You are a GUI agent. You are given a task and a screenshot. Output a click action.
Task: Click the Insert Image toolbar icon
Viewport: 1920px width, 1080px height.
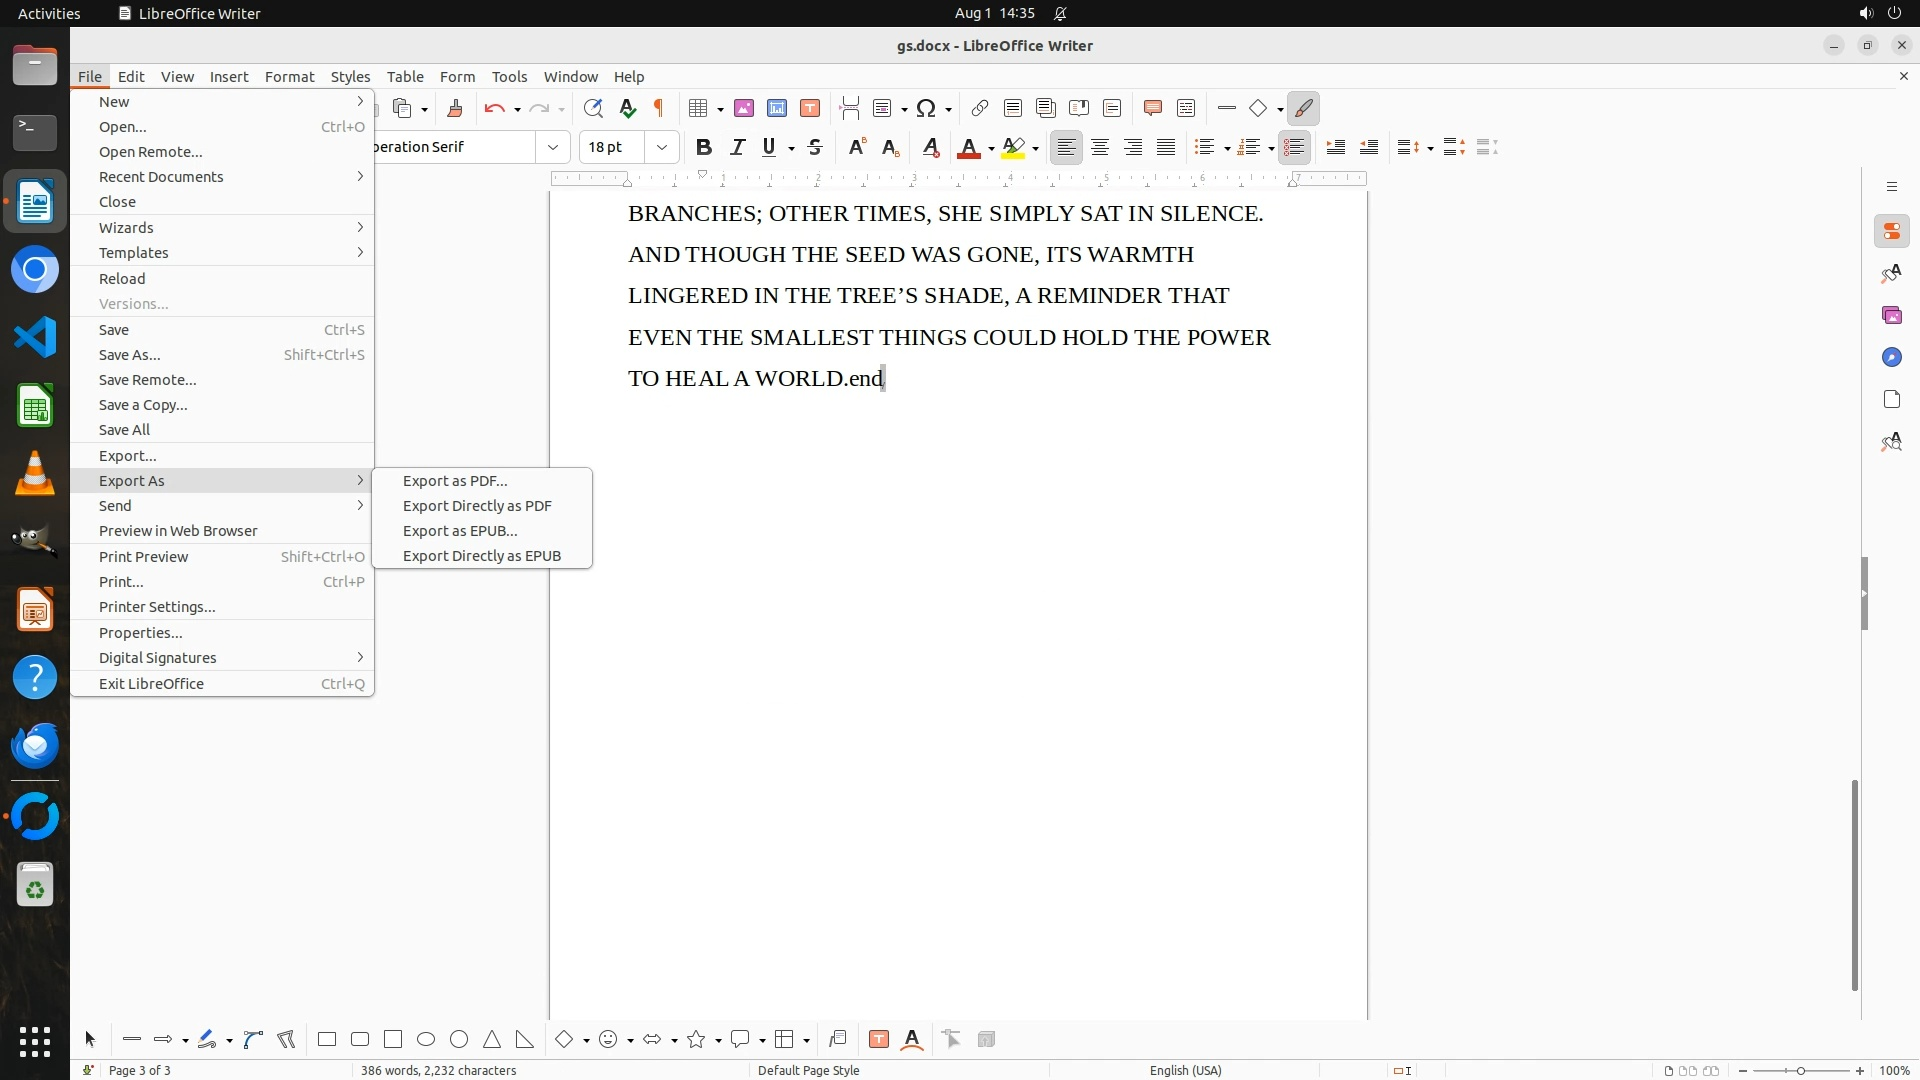(744, 108)
